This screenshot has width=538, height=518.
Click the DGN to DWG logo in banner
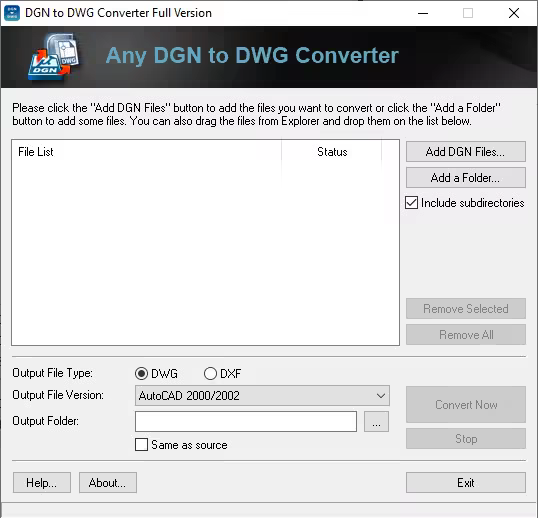coord(54,57)
